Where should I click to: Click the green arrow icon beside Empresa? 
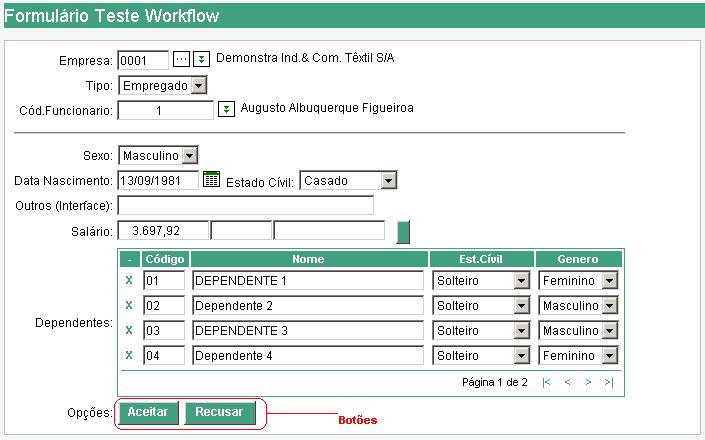(201, 59)
